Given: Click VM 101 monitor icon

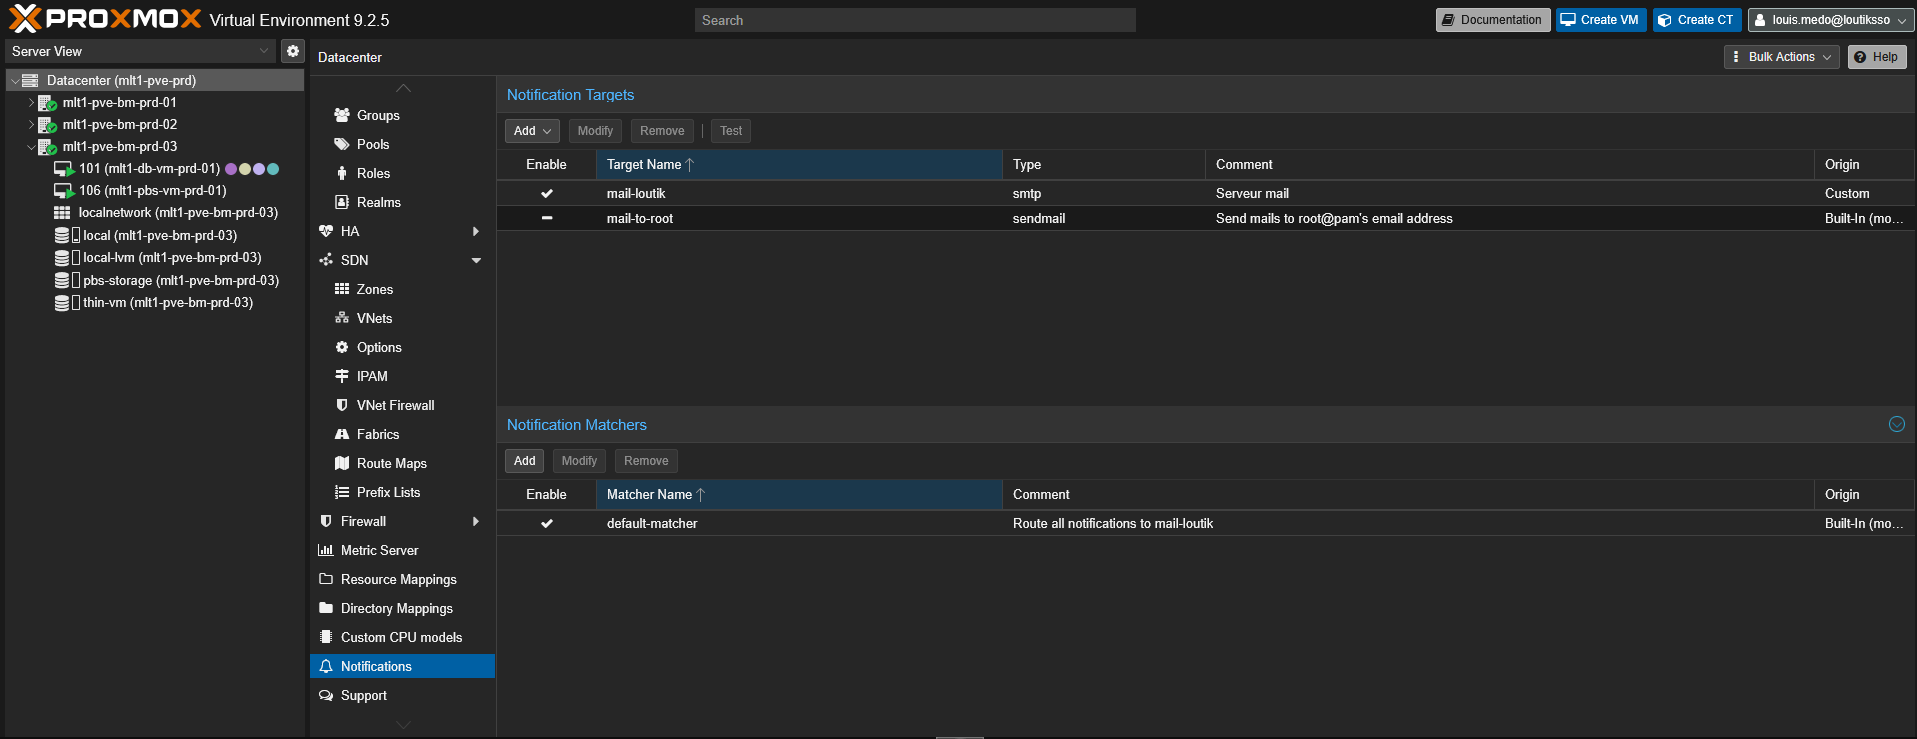Looking at the screenshot, I should pyautogui.click(x=64, y=169).
